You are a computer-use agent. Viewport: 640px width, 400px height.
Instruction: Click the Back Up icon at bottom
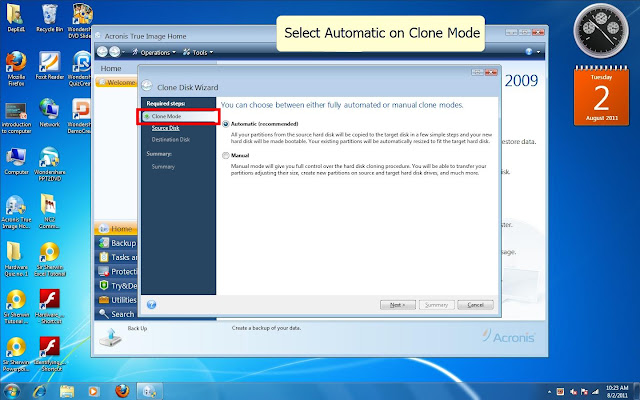tap(110, 337)
